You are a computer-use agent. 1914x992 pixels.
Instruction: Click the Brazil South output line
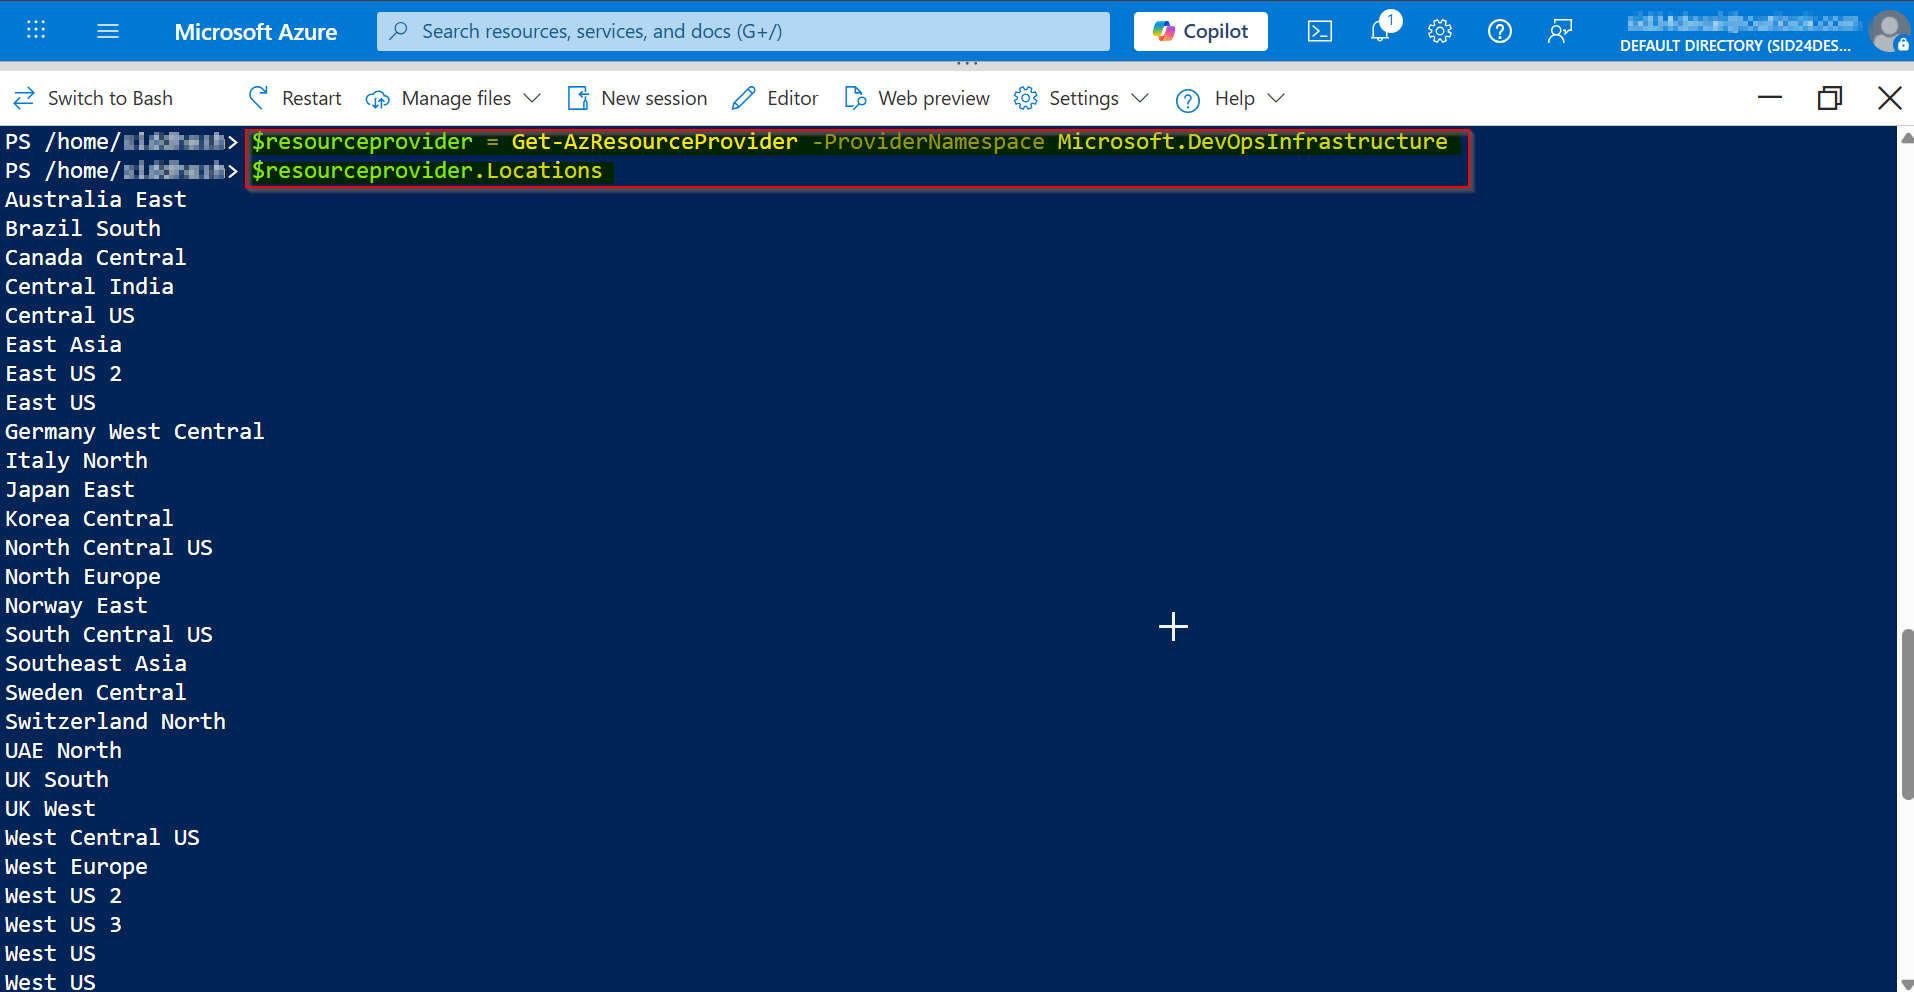(x=83, y=229)
